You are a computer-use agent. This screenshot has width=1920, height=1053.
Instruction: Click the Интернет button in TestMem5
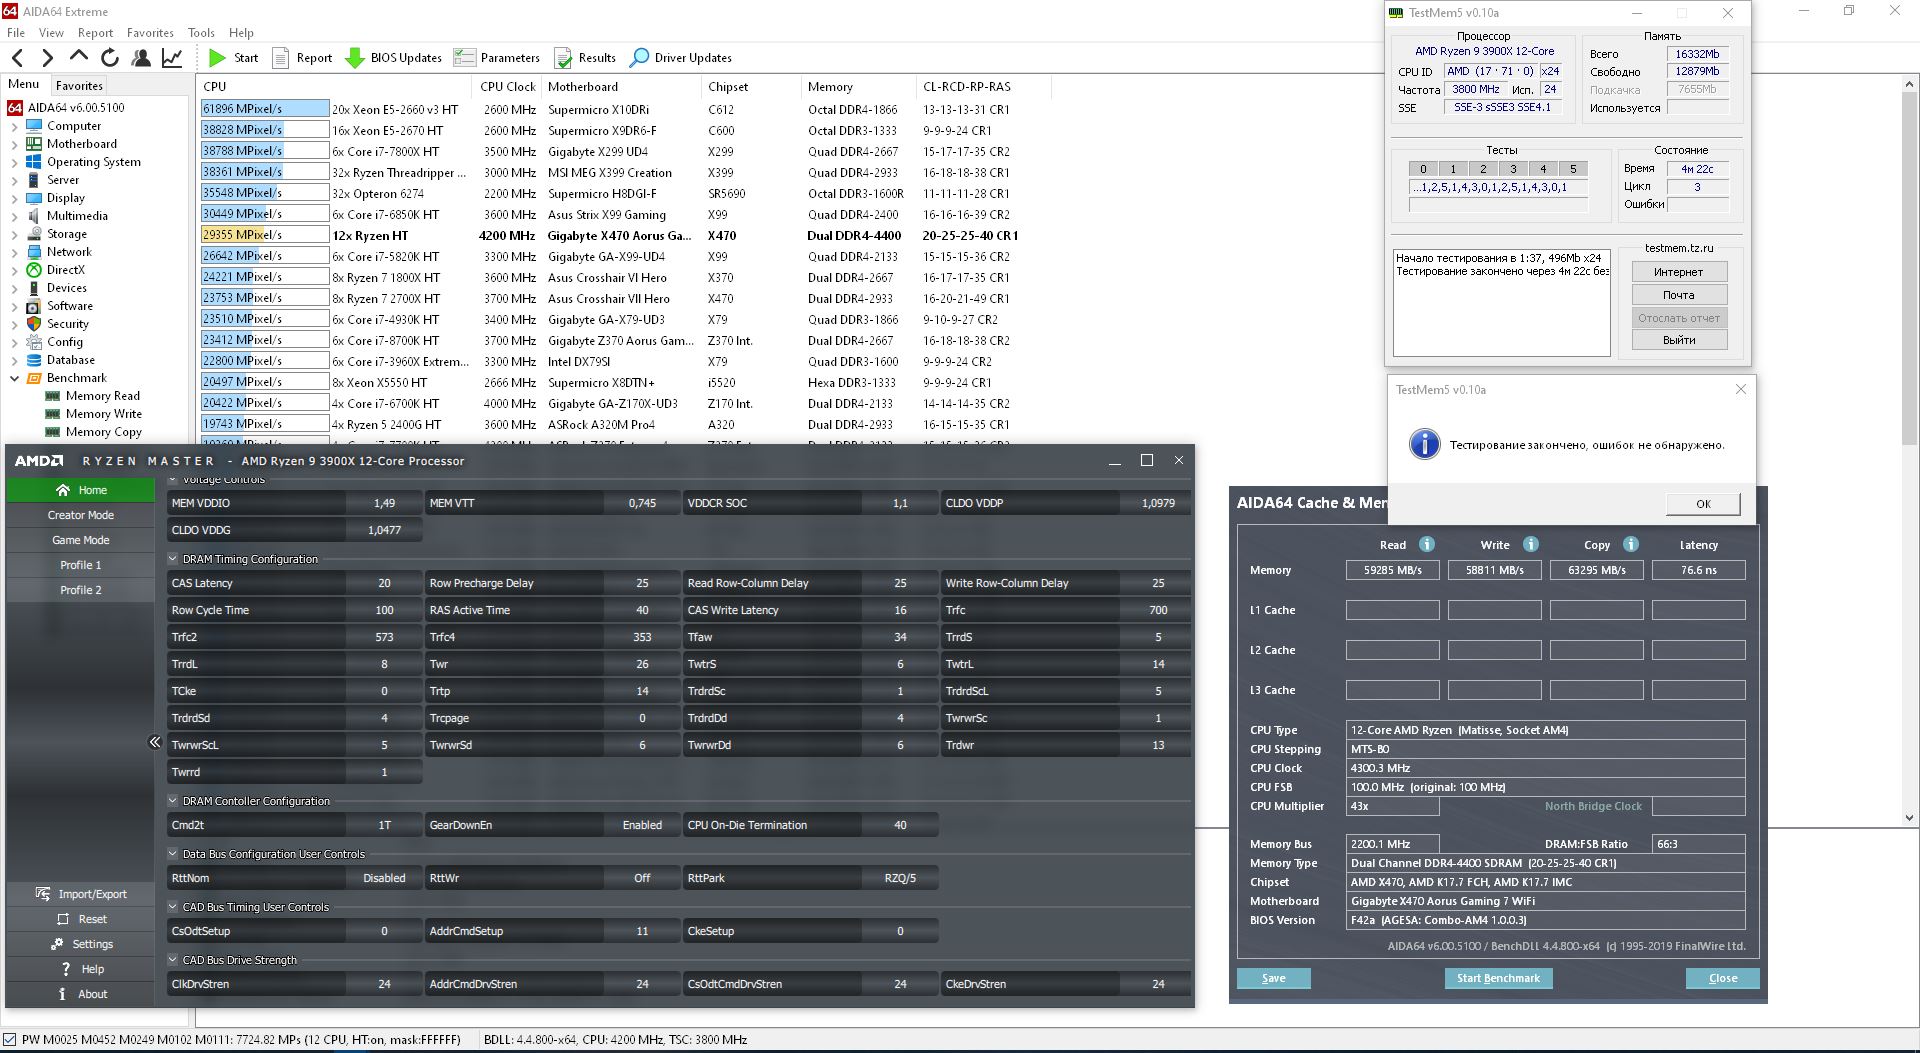point(1679,272)
